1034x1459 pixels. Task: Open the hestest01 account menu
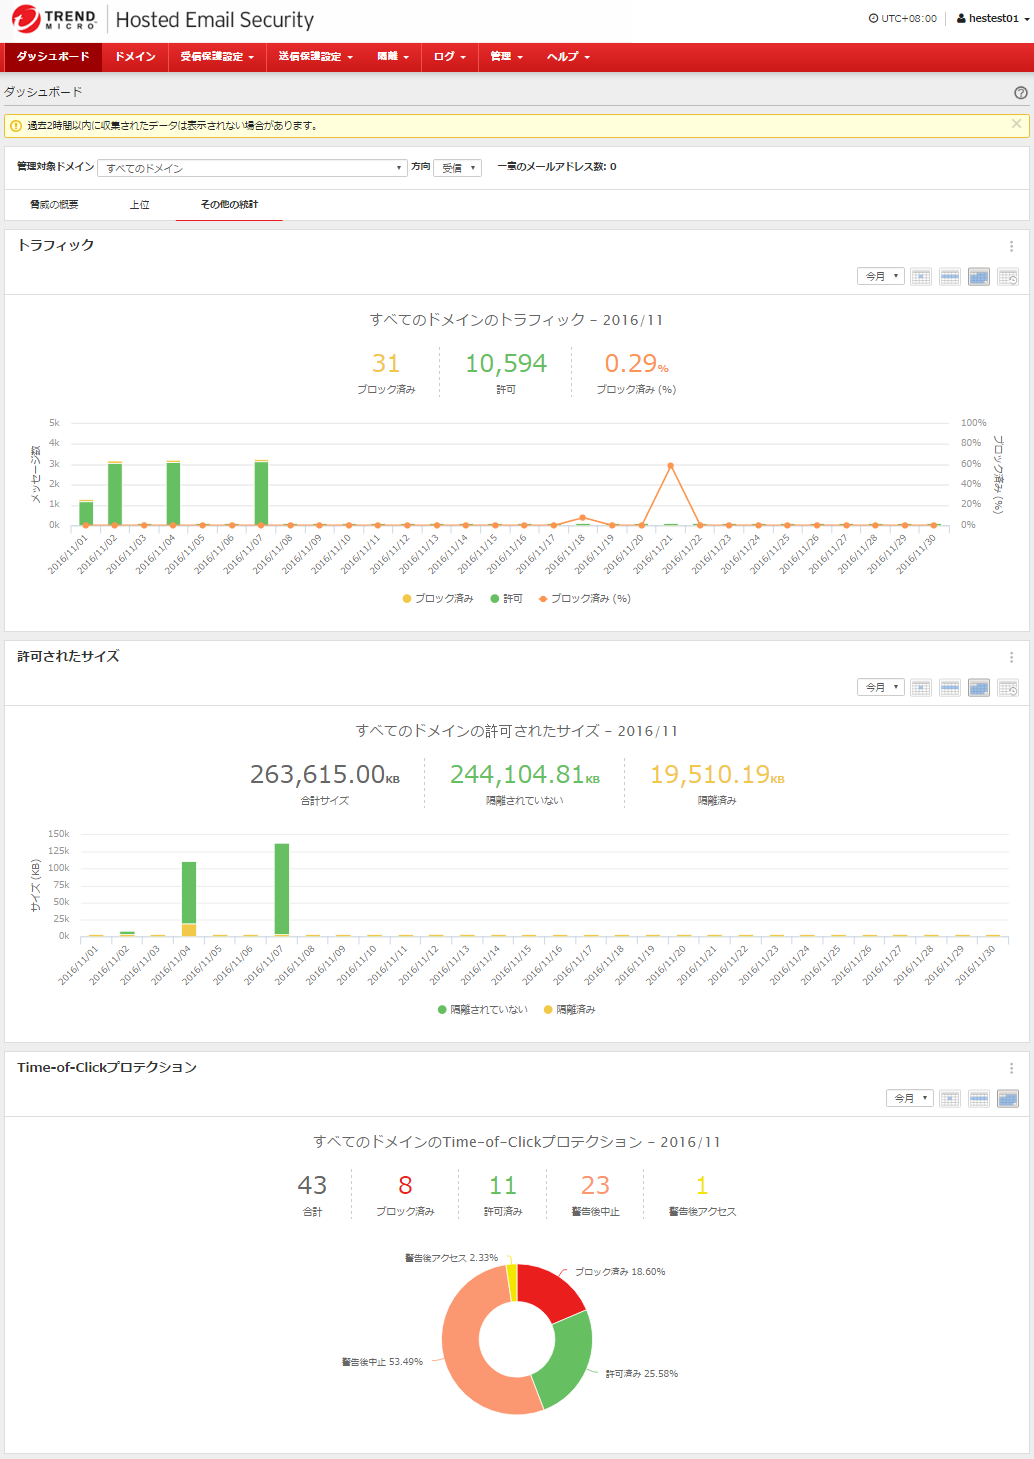[x=993, y=19]
